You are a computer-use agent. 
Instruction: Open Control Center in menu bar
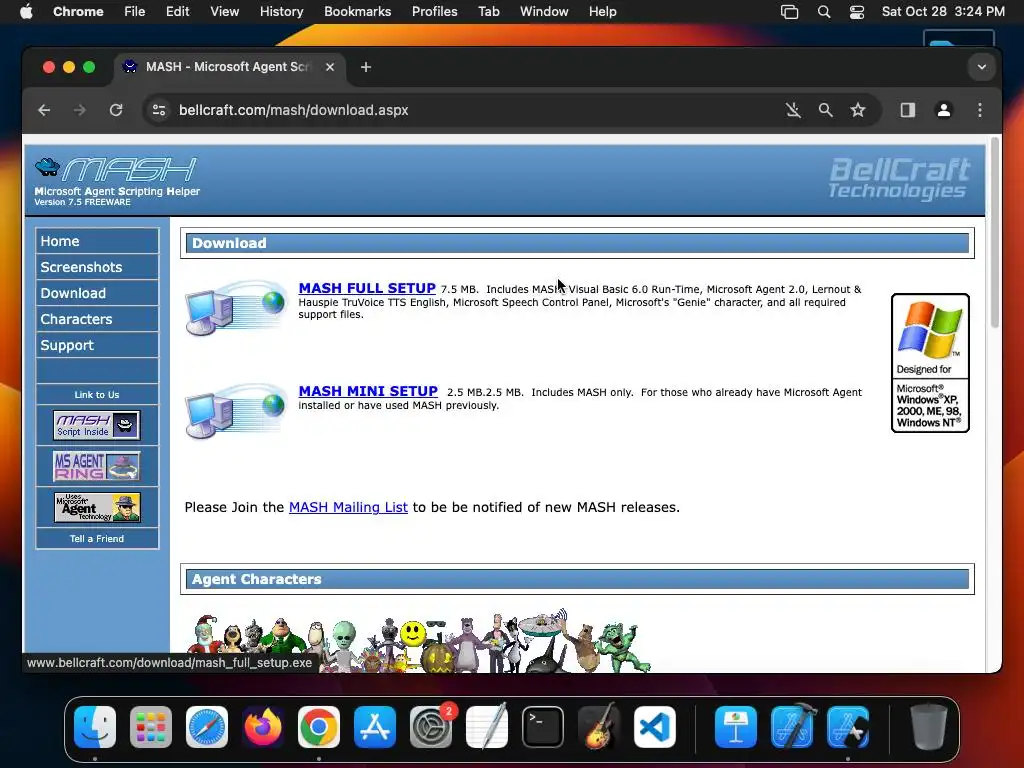(857, 12)
